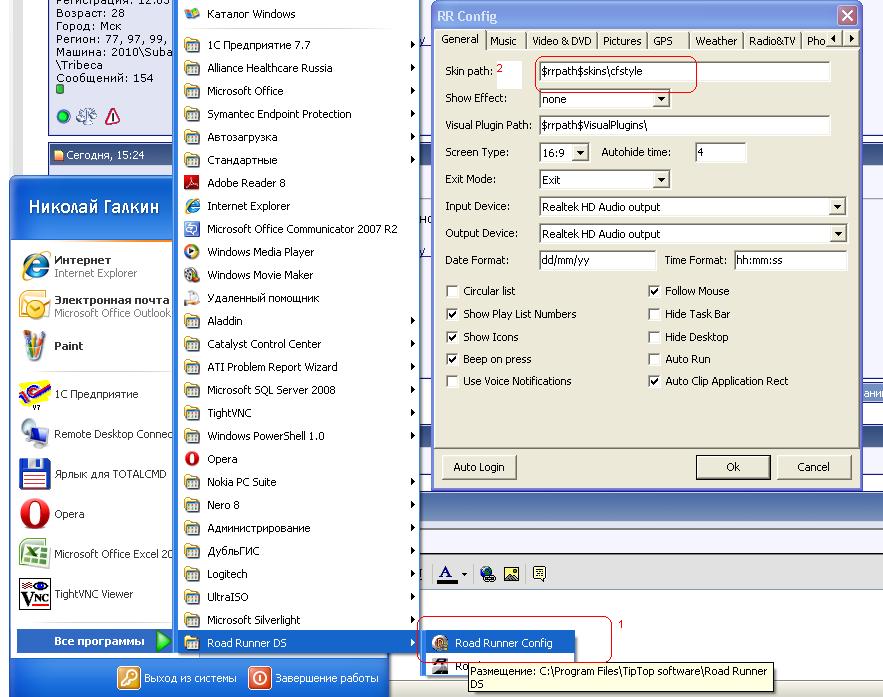This screenshot has width=883, height=697.
Task: Open the Show Effect dropdown
Action: (661, 99)
